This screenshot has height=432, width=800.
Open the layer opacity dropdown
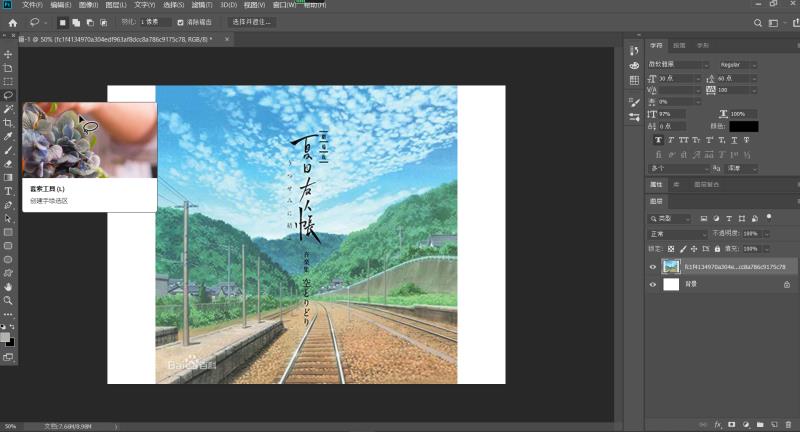[x=766, y=234]
